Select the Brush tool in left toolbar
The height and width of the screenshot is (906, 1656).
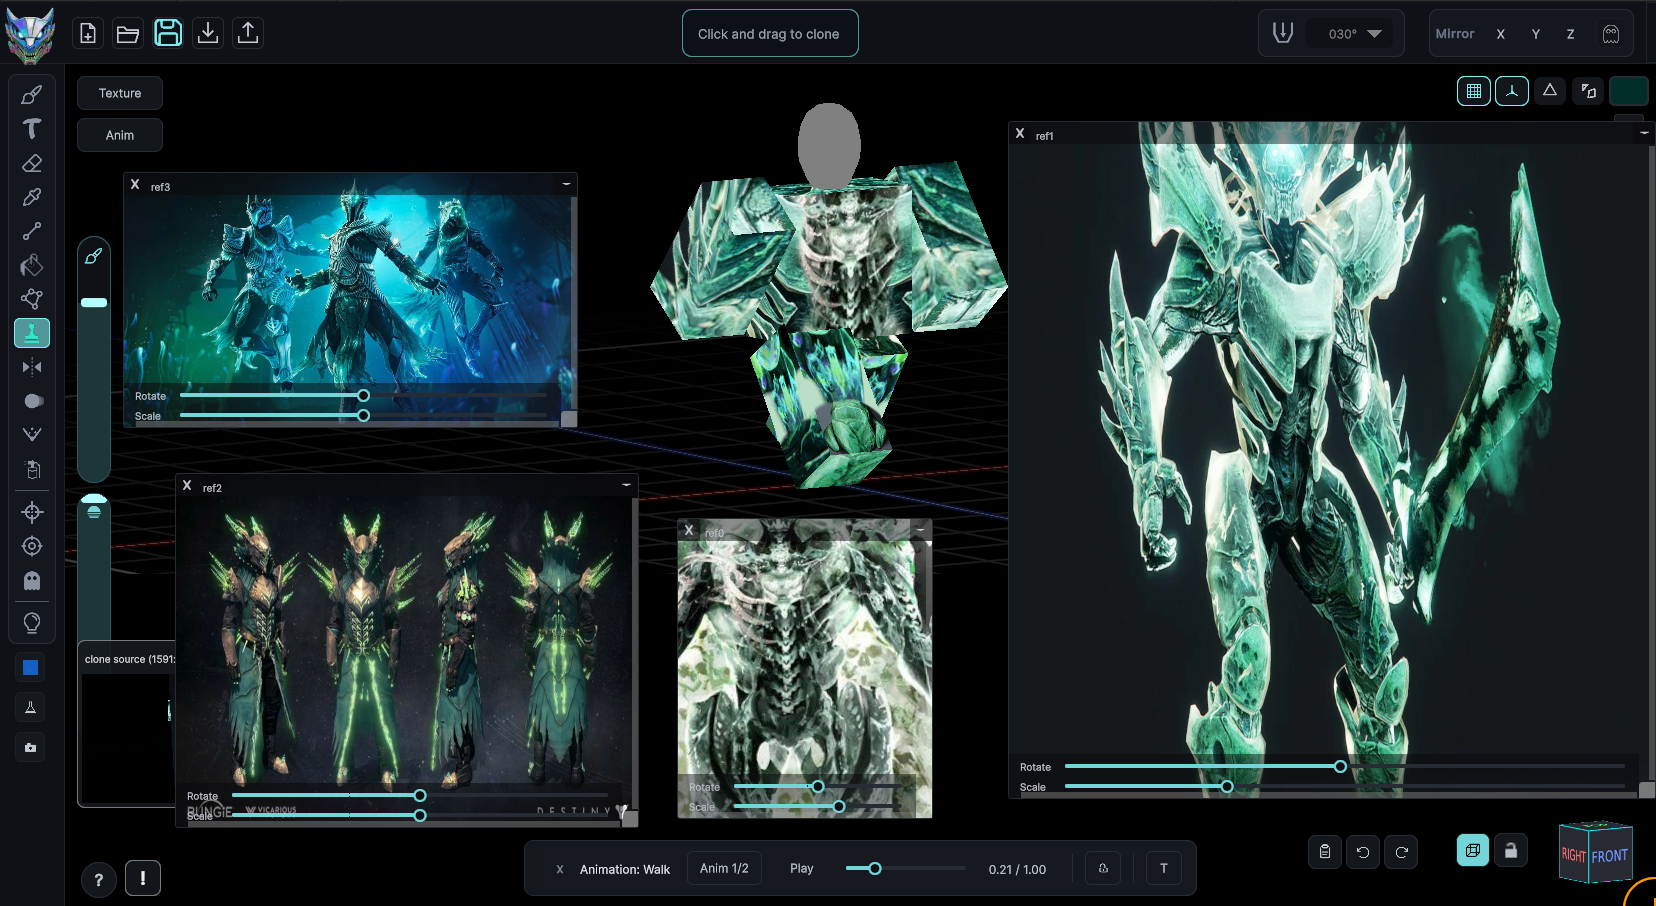click(x=32, y=95)
